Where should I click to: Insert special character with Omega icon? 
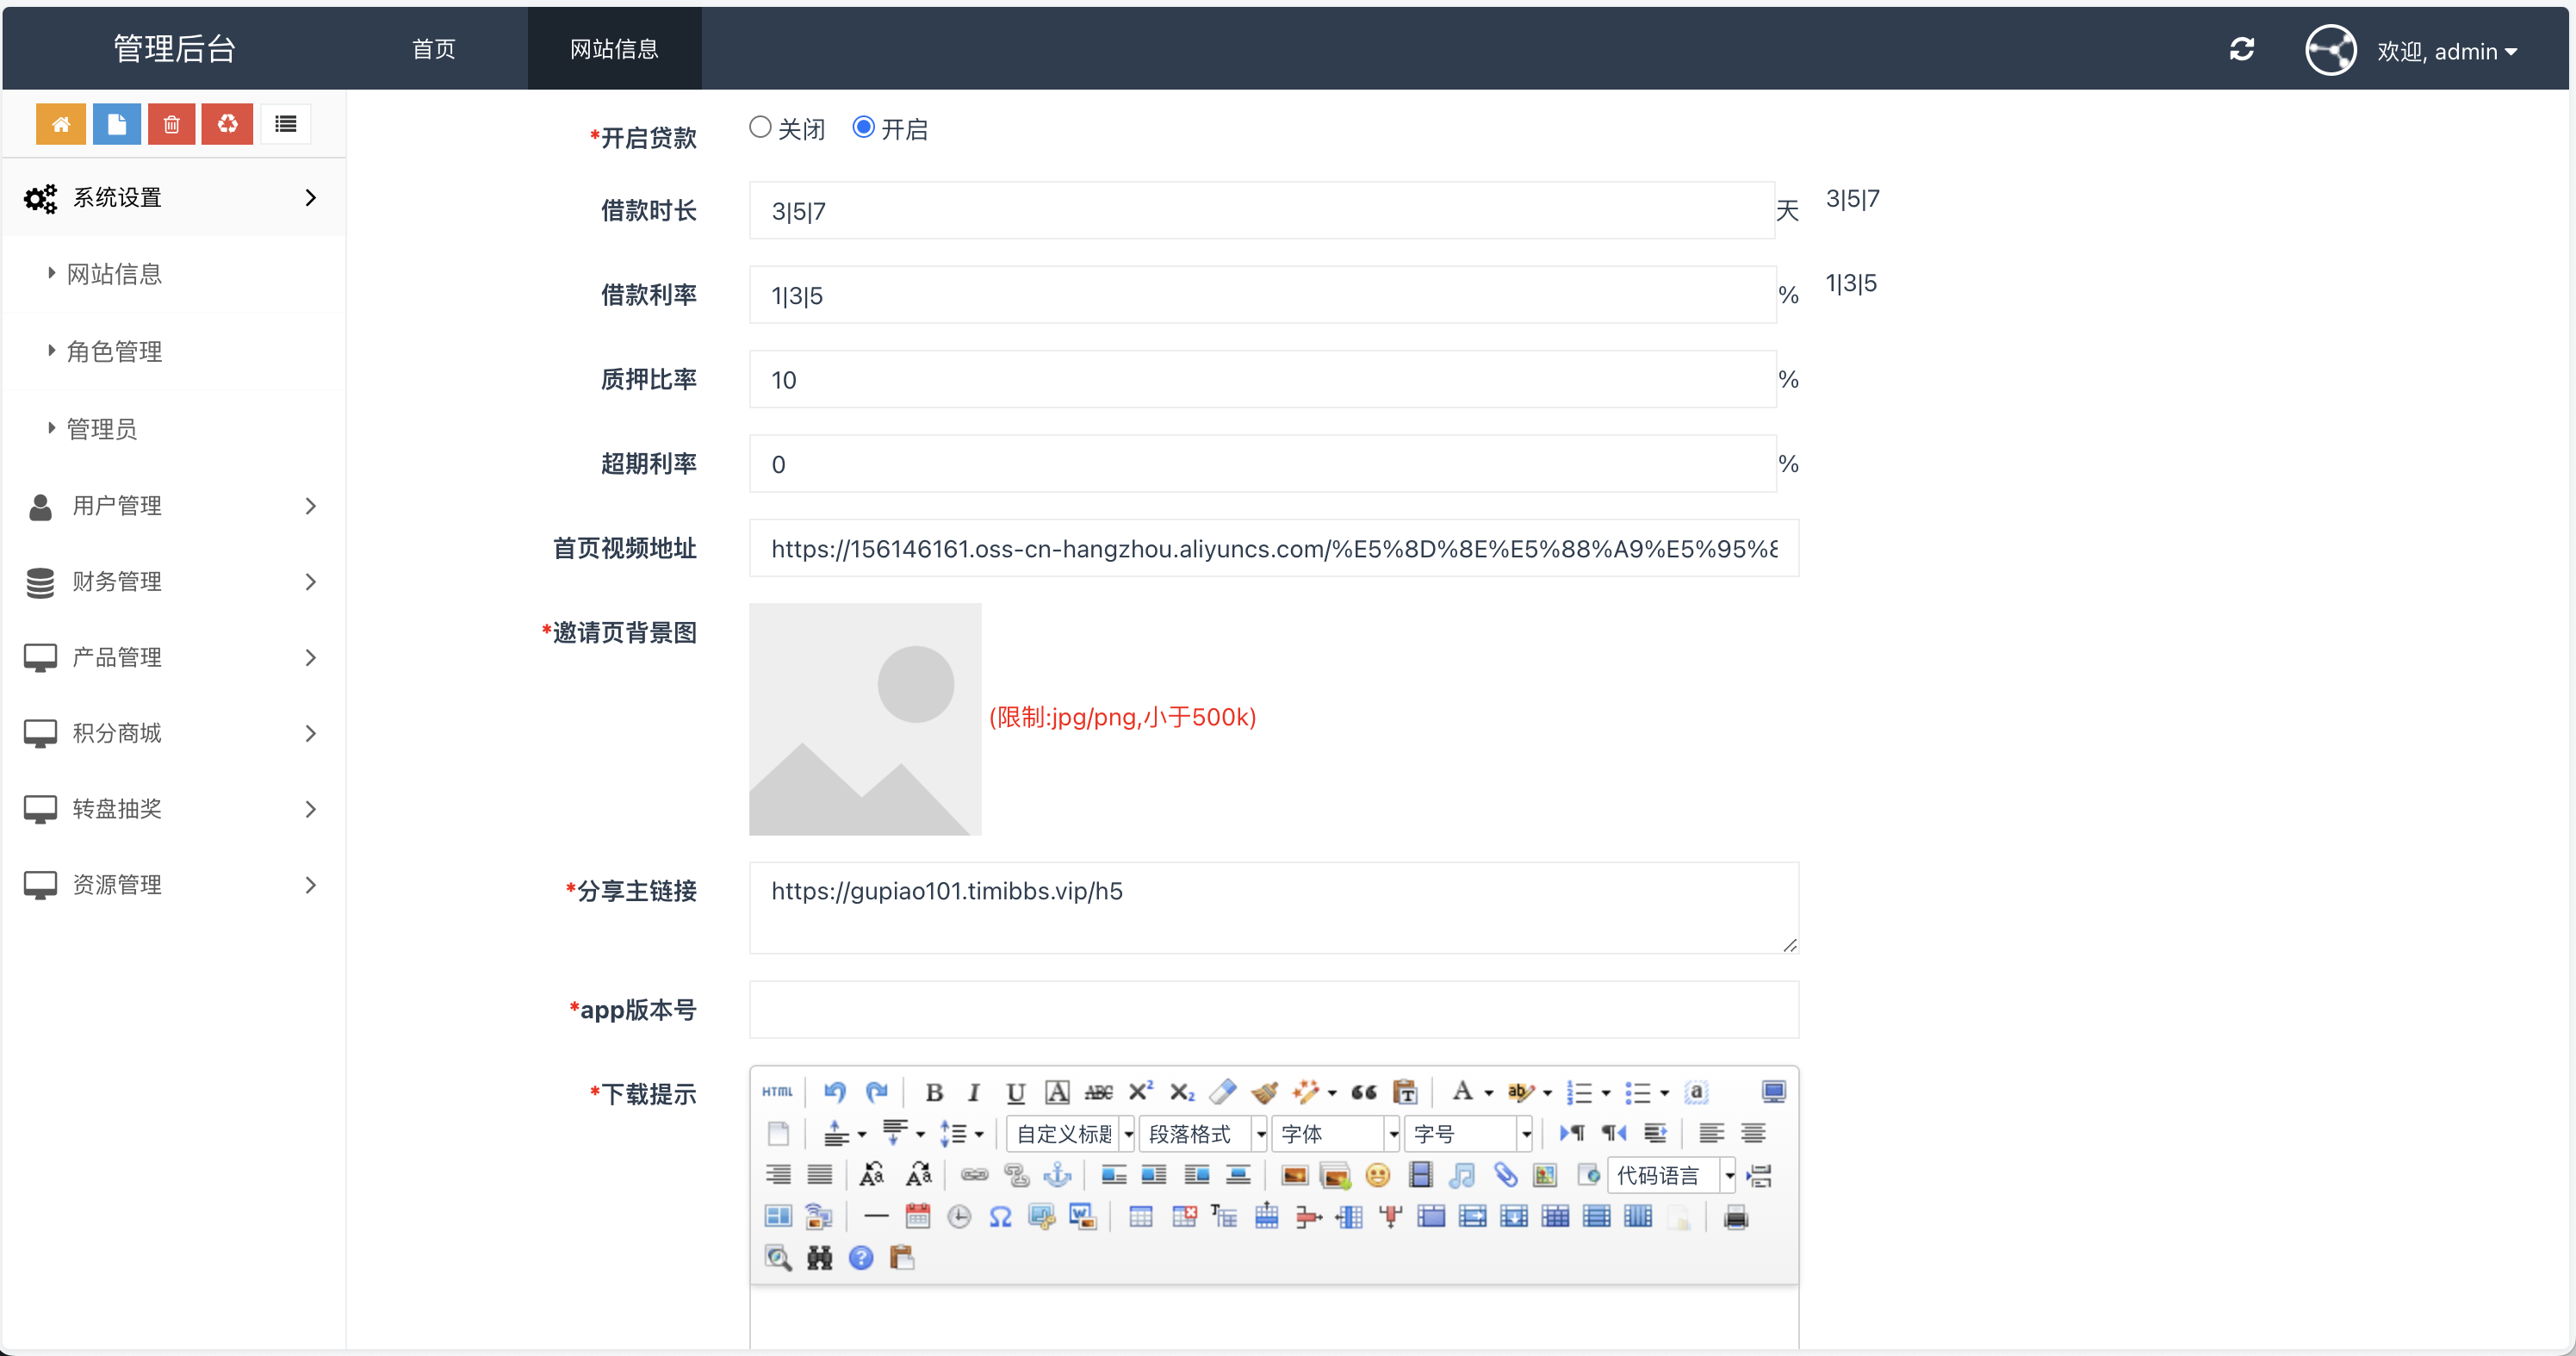(x=1000, y=1216)
